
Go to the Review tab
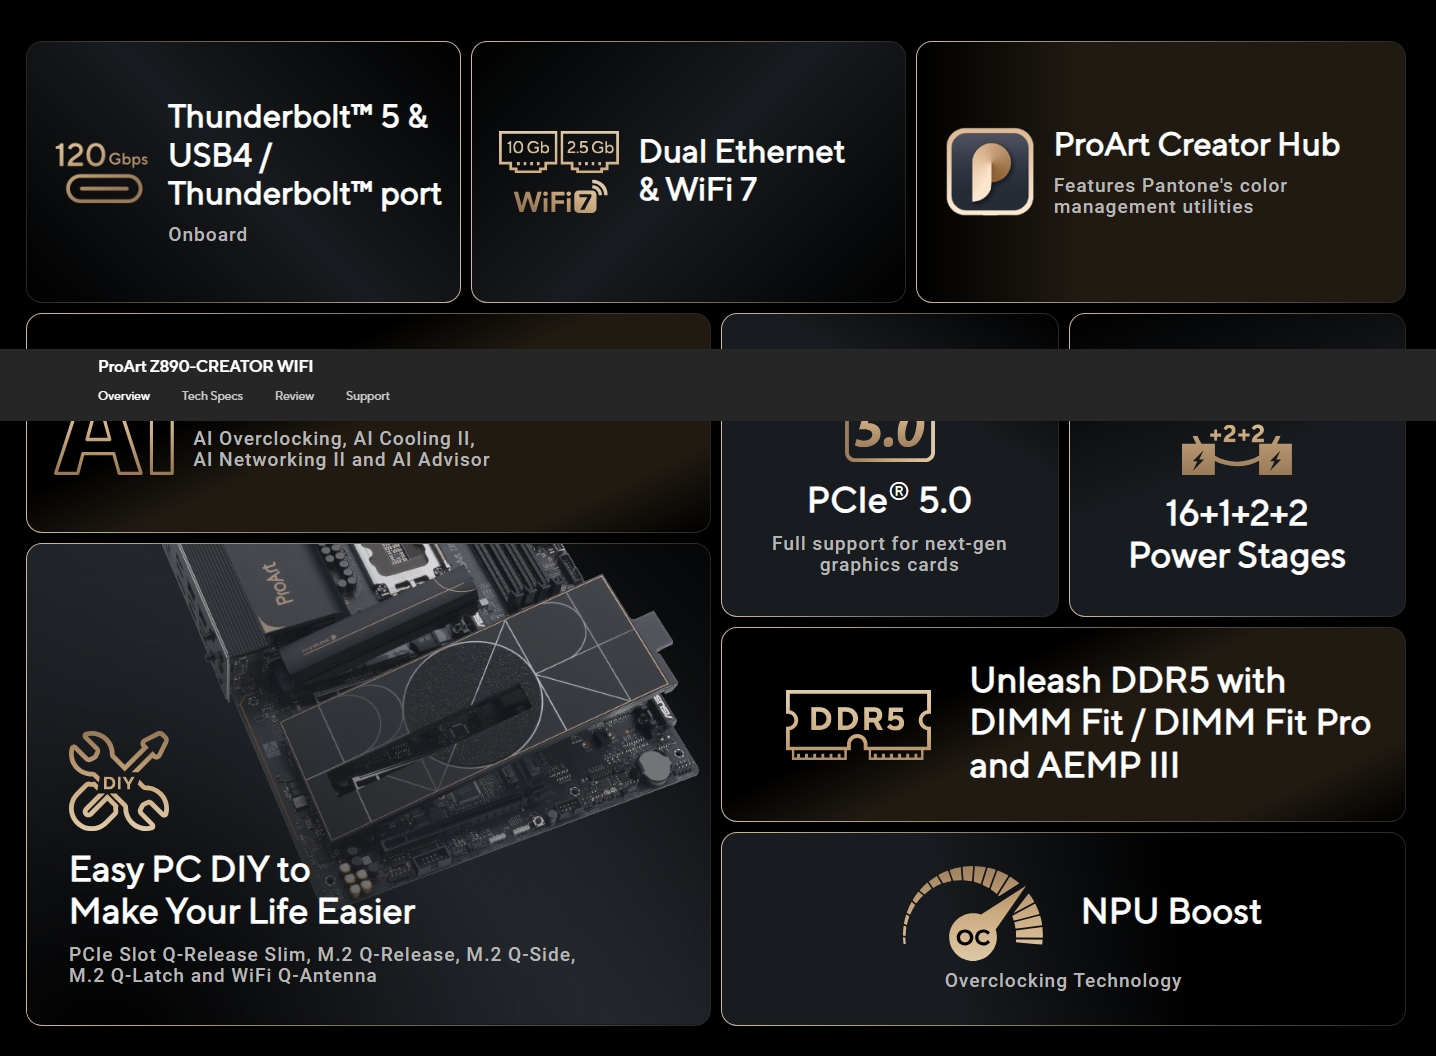(x=294, y=396)
